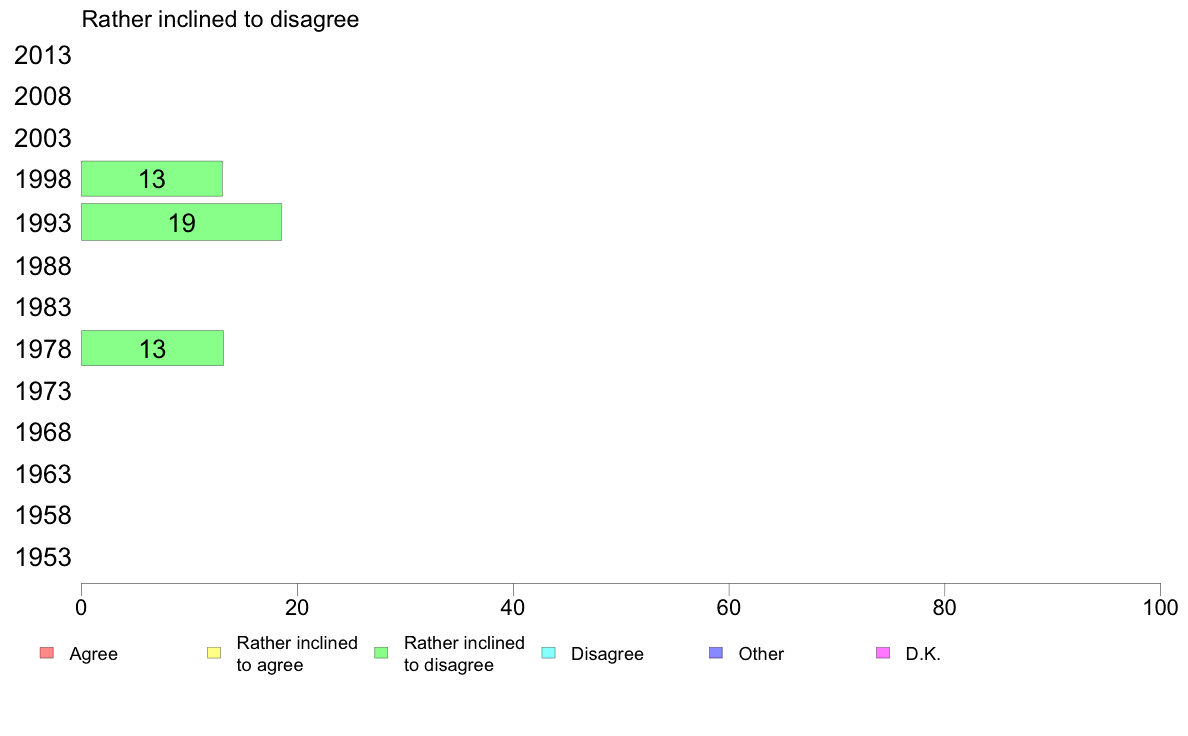Click the green Rather inclined to disagree swatch

(381, 653)
